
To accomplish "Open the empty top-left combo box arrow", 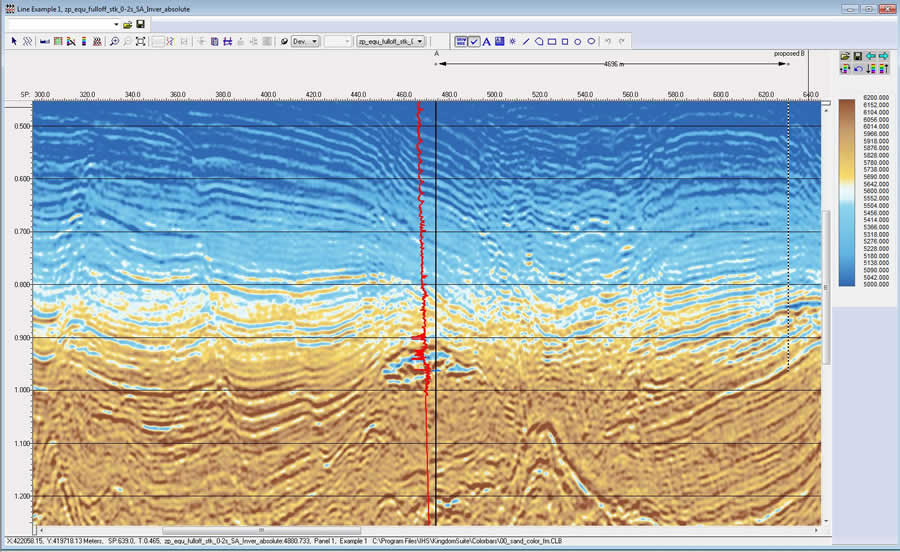I will click(116, 25).
